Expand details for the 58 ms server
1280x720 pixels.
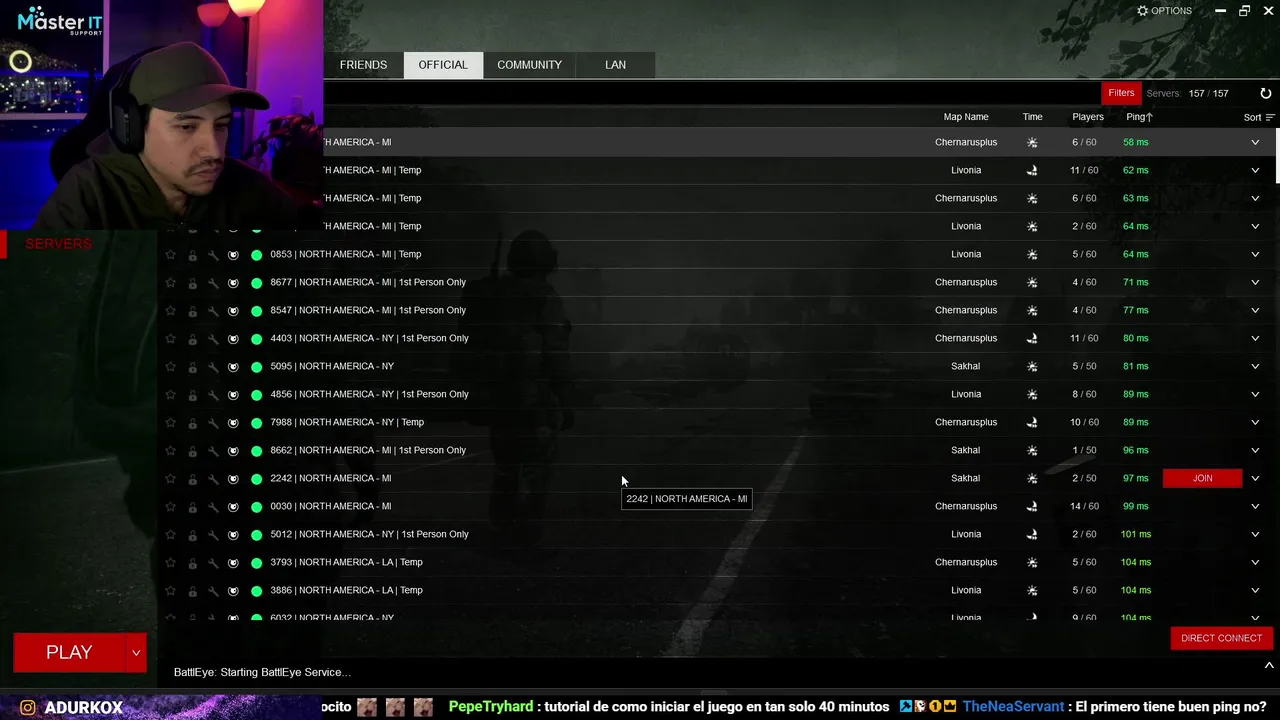1255,142
